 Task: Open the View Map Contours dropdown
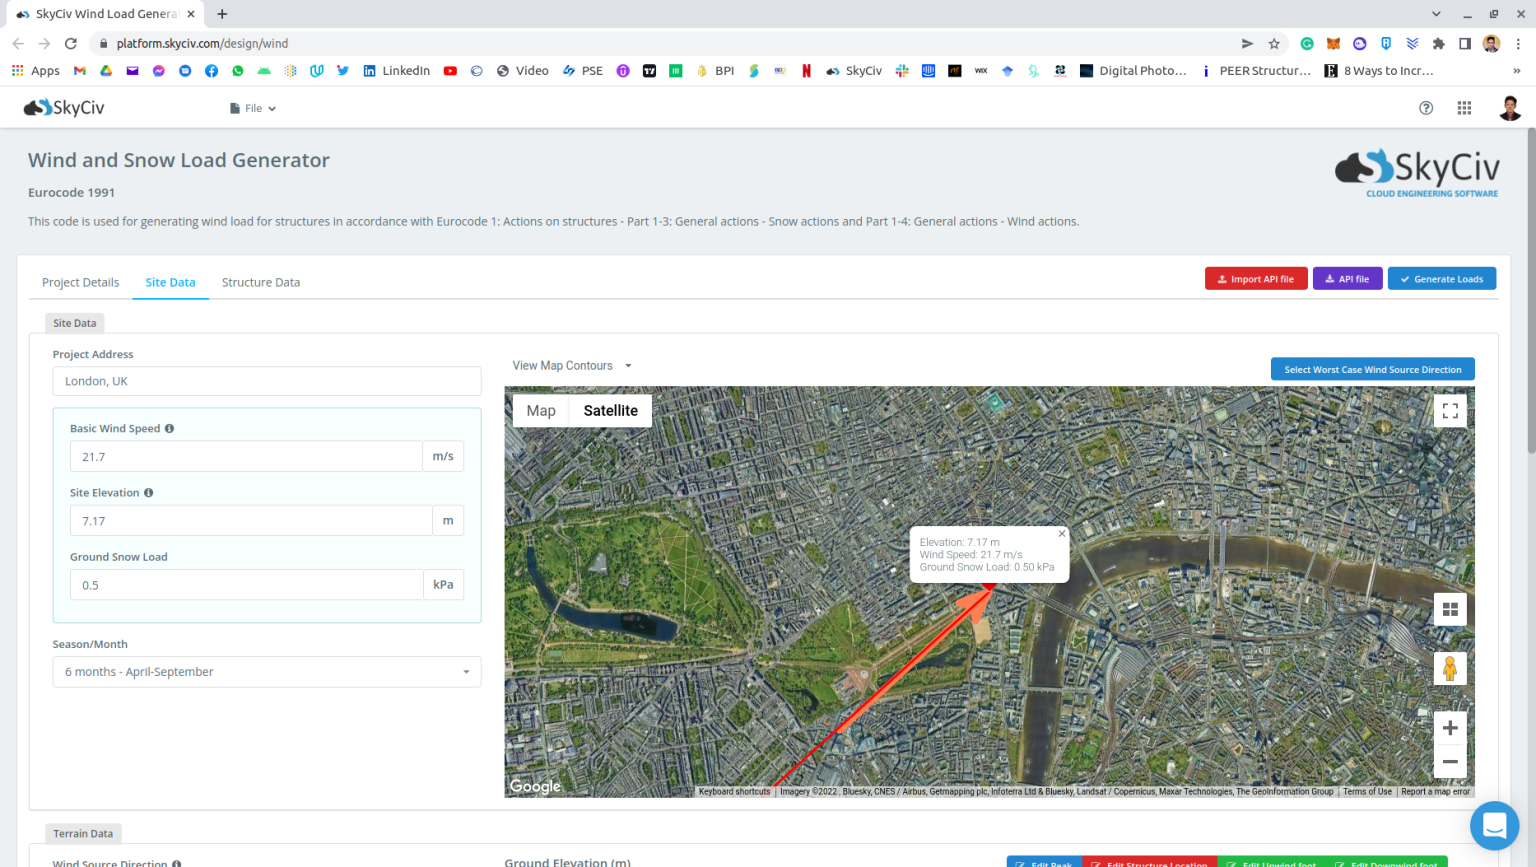(x=572, y=366)
